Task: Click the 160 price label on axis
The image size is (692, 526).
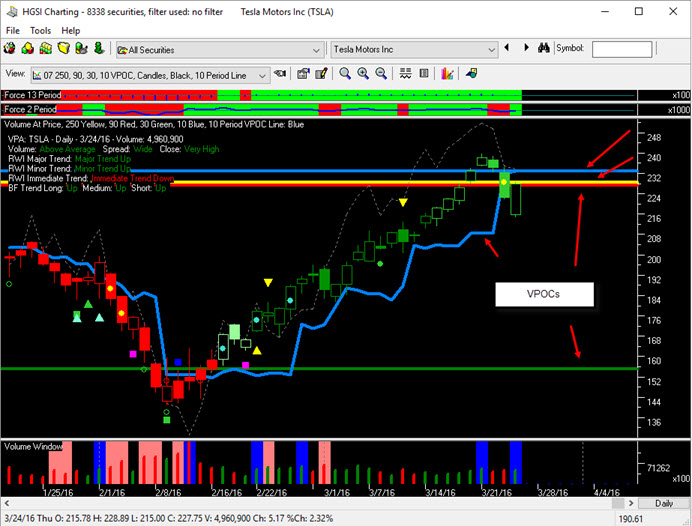Action: pos(654,361)
